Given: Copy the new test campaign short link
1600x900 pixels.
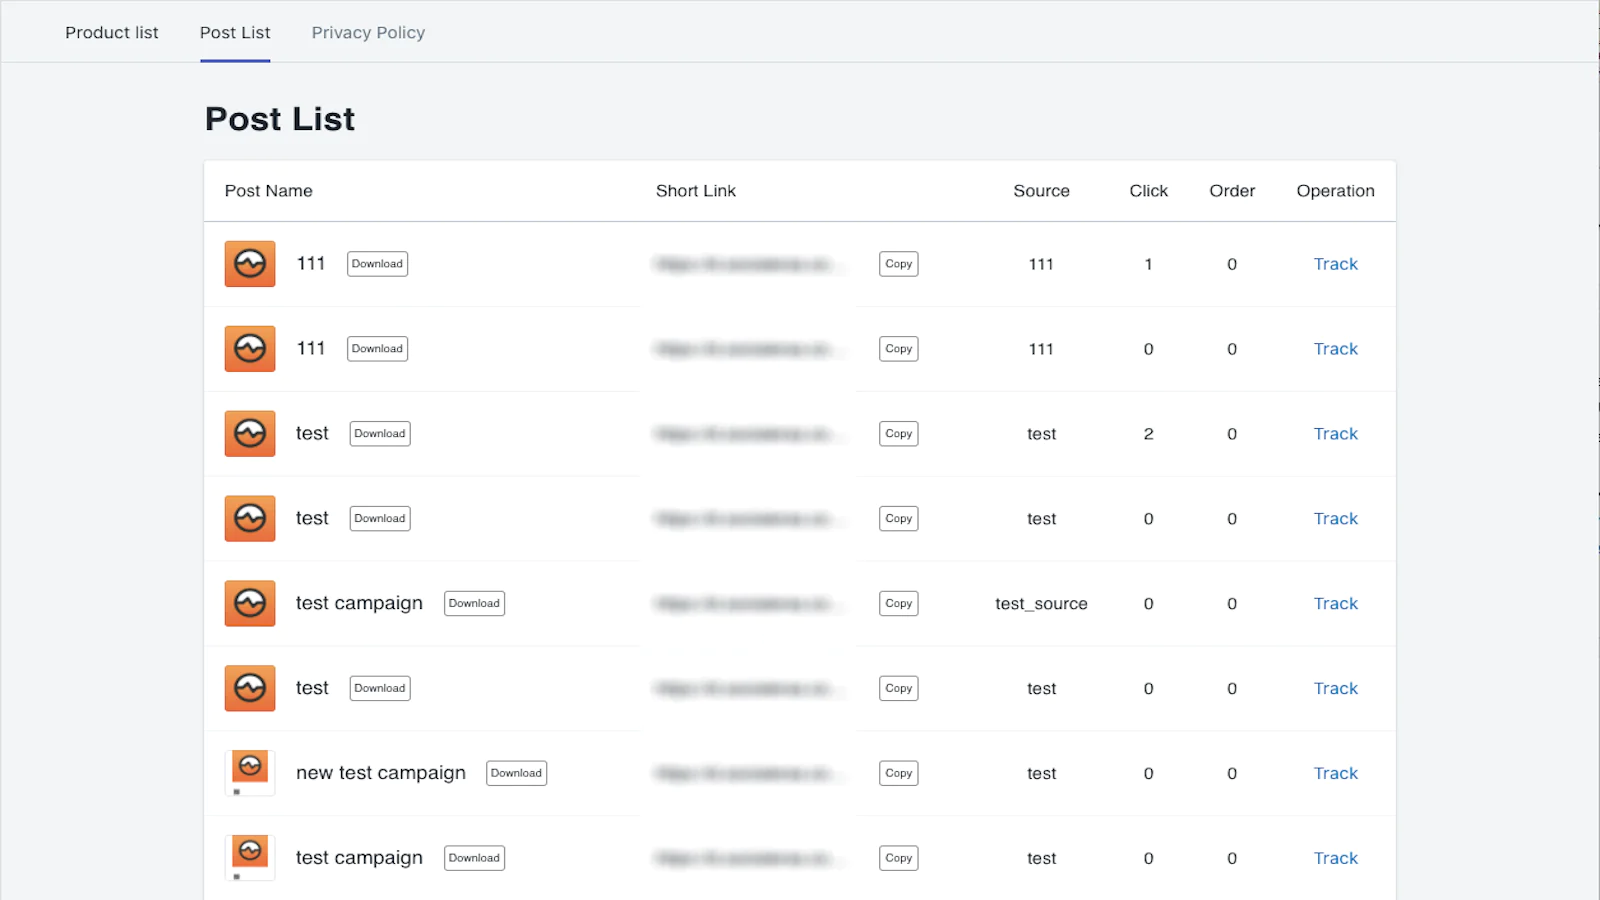Looking at the screenshot, I should point(898,773).
